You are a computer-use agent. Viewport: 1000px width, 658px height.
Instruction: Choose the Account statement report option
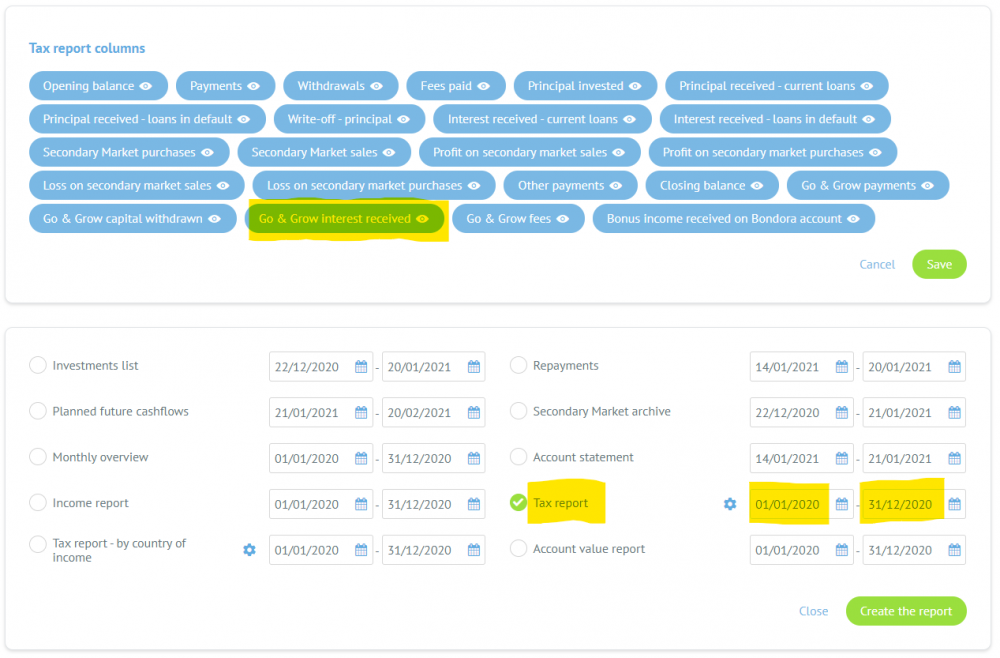pyautogui.click(x=518, y=458)
